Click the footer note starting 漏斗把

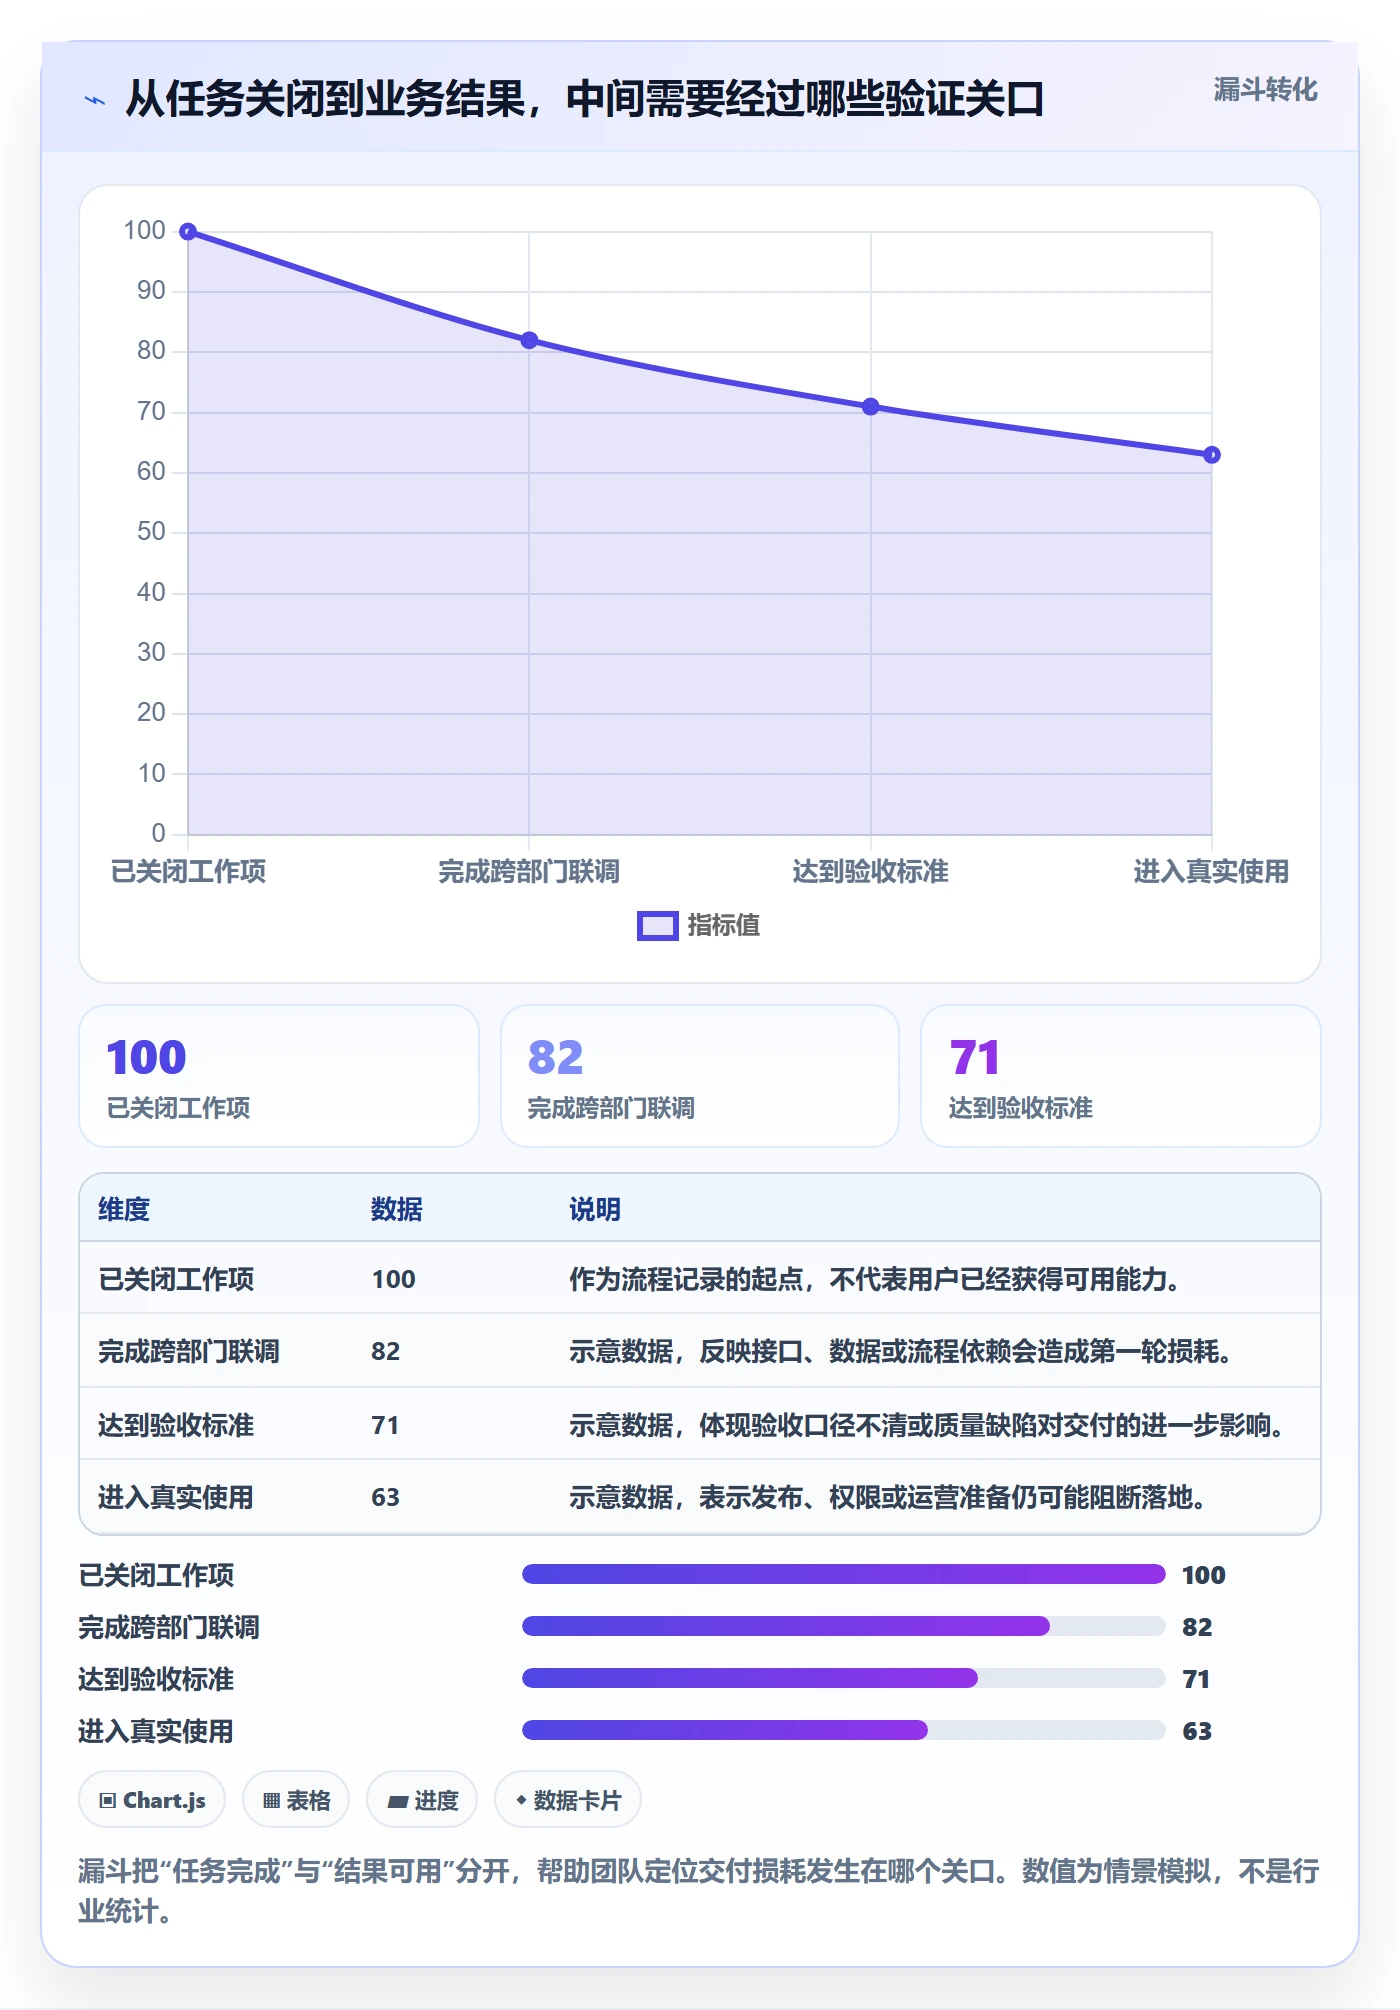pos(699,1890)
